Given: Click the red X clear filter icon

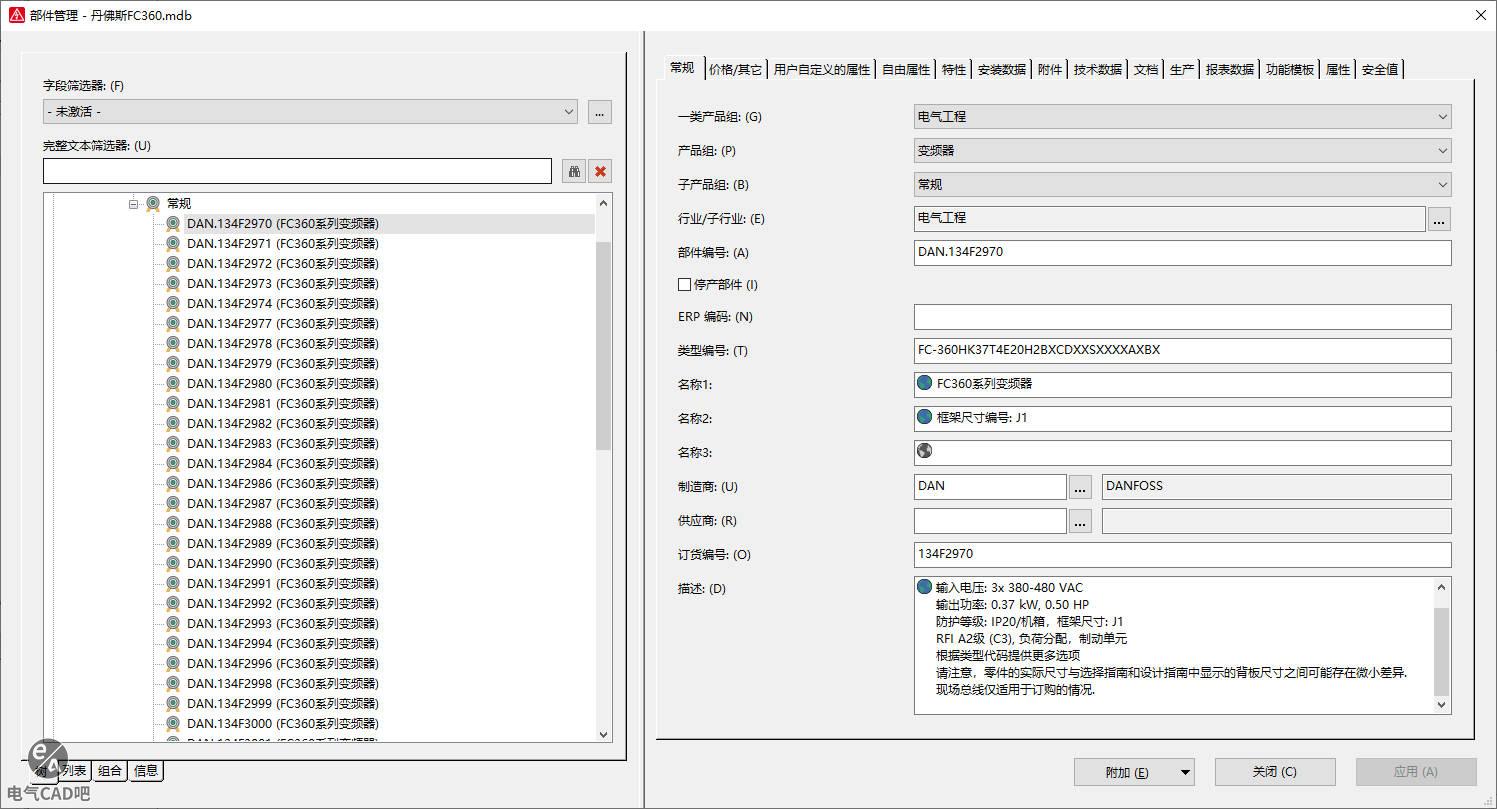Looking at the screenshot, I should point(600,171).
